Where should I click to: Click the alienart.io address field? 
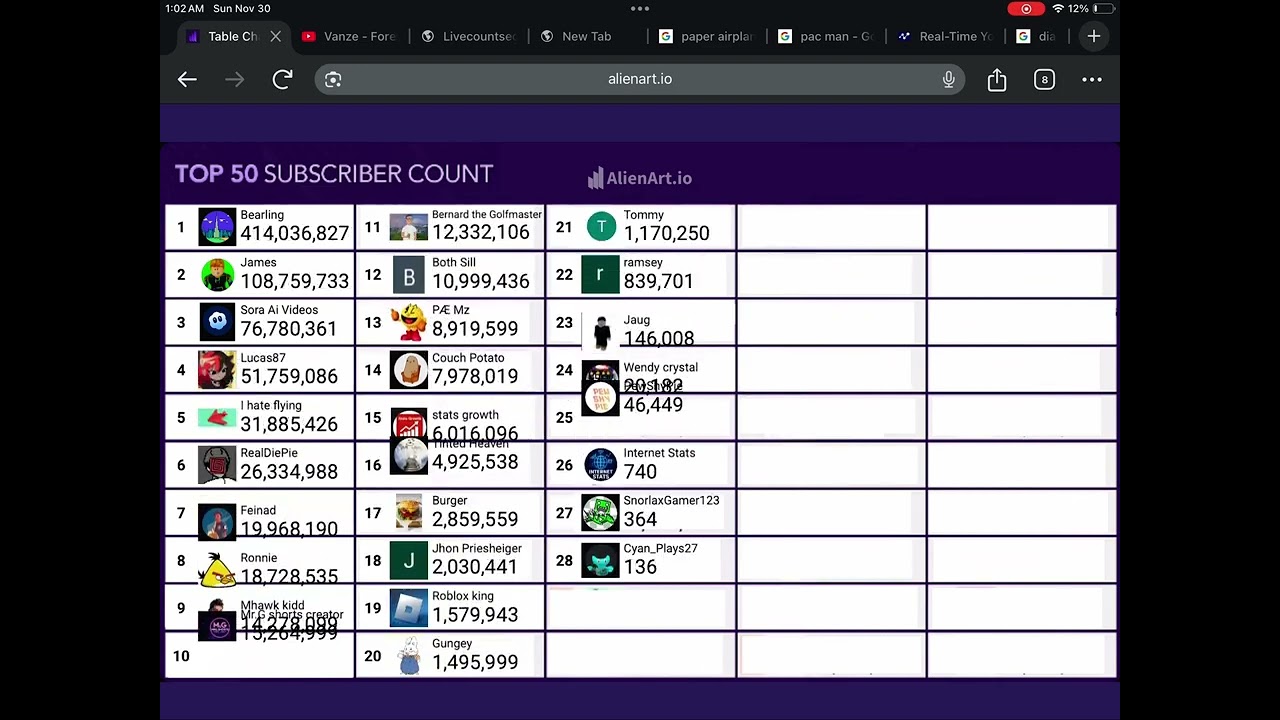click(x=640, y=79)
